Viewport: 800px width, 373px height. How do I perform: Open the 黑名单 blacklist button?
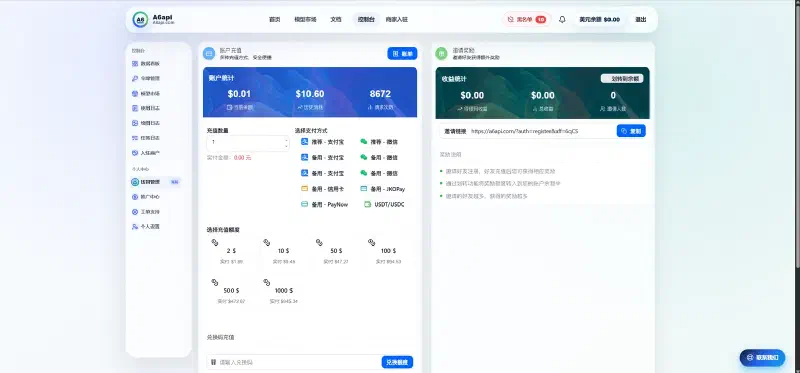(527, 19)
